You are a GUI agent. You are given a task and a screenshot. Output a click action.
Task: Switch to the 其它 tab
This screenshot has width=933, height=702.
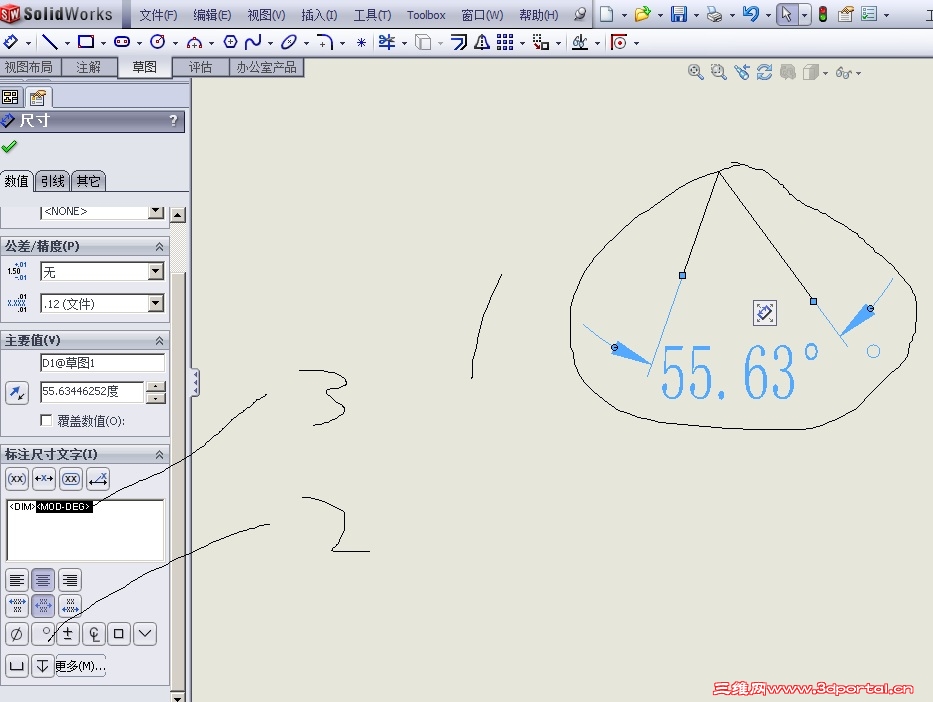(x=88, y=181)
